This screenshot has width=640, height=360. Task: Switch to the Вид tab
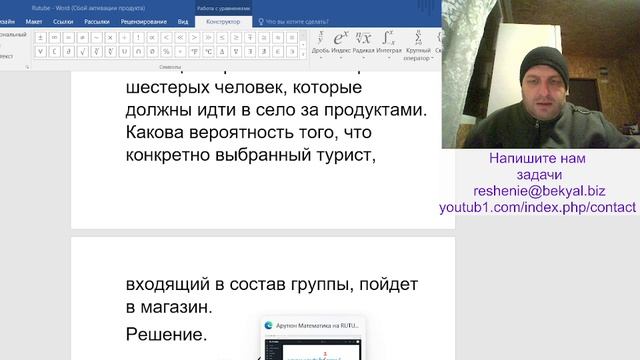pyautogui.click(x=183, y=22)
